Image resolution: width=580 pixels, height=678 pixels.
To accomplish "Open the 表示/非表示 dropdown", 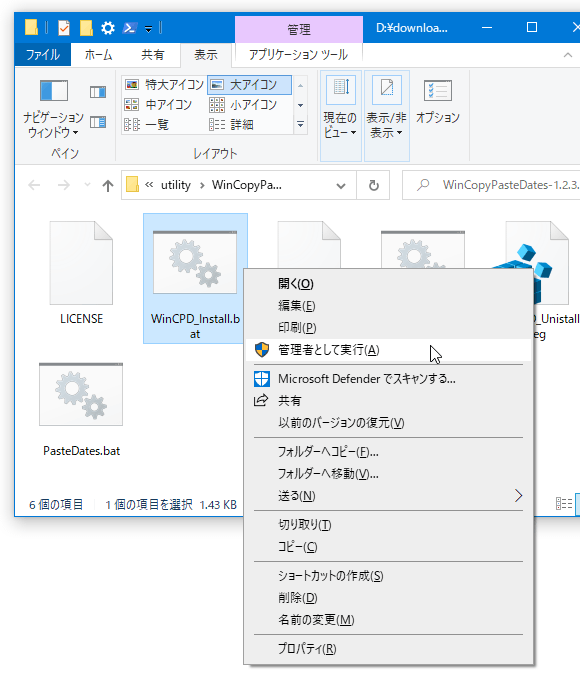I will (x=386, y=116).
